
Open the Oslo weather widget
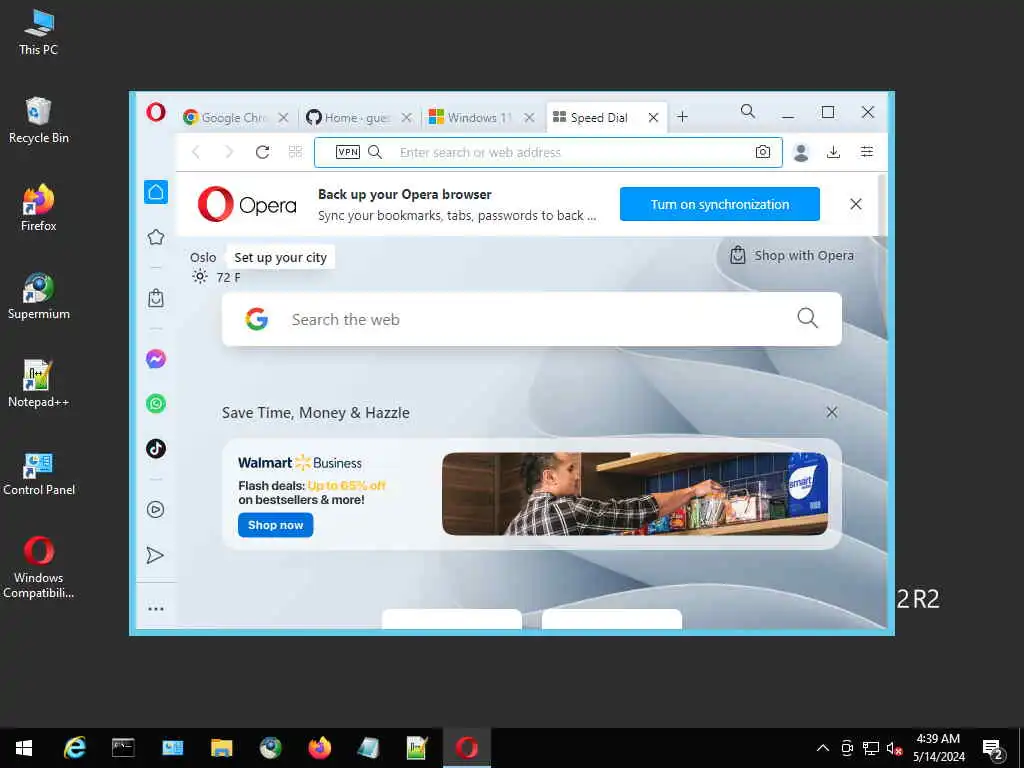click(216, 268)
